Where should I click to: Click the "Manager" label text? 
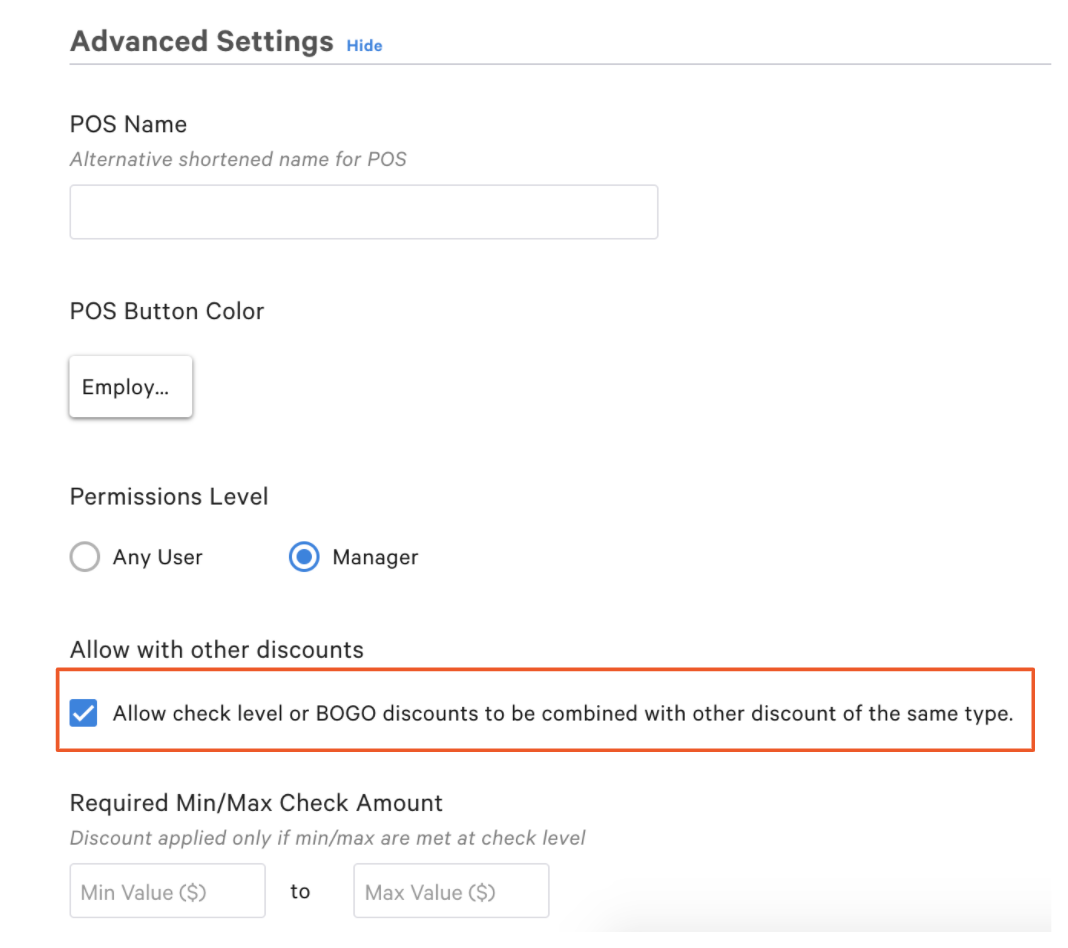pos(375,557)
